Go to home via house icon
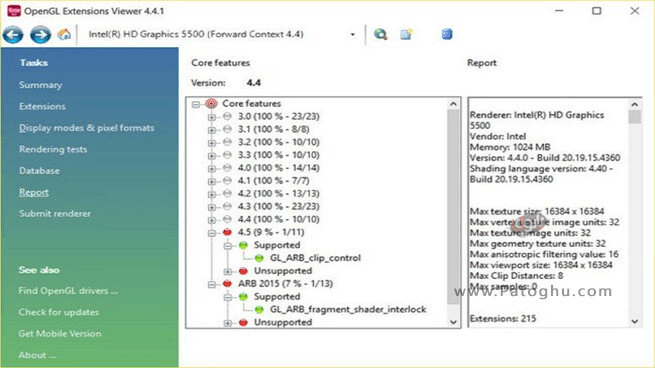655x368 pixels. pos(64,34)
